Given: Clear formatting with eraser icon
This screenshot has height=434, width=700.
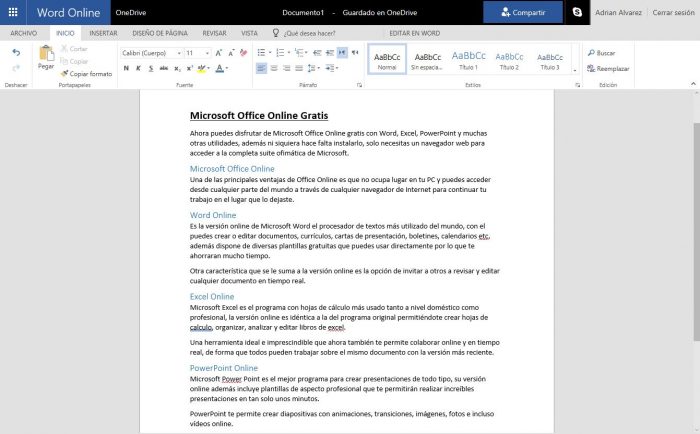Looking at the screenshot, I should [243, 53].
